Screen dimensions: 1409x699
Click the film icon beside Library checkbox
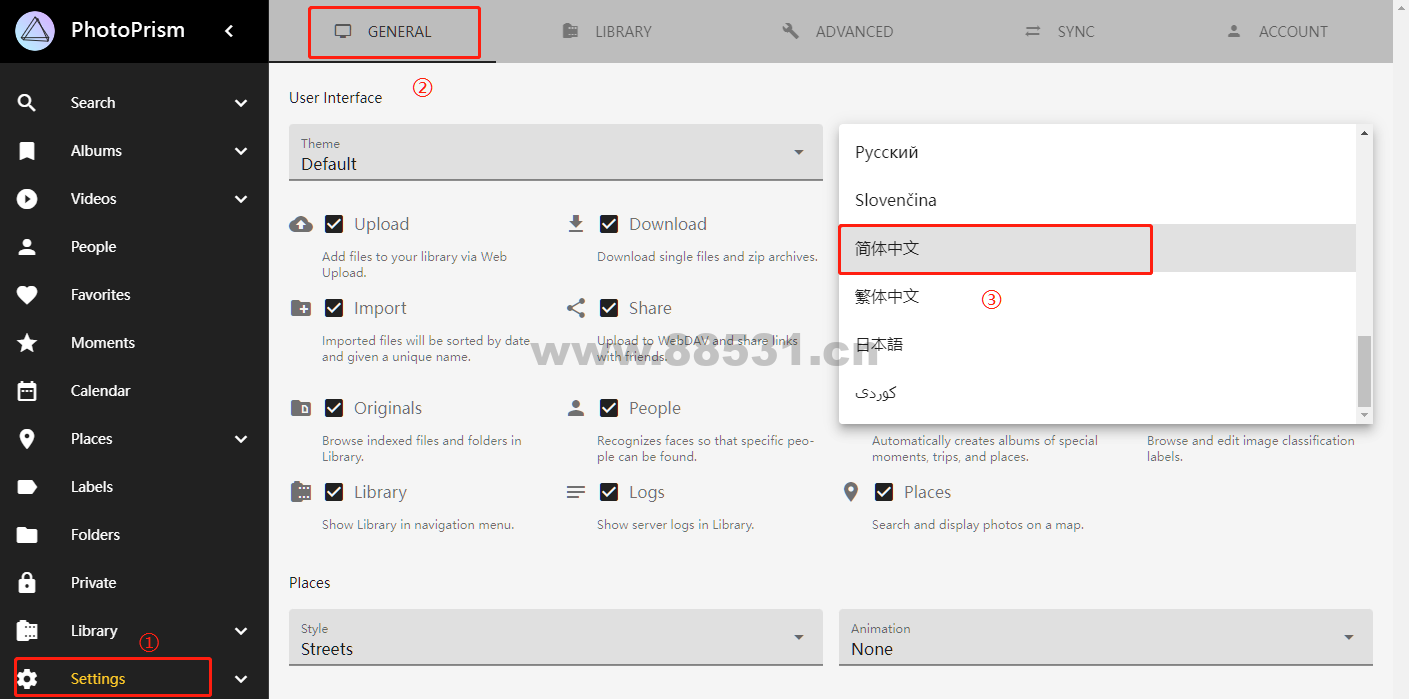[301, 492]
